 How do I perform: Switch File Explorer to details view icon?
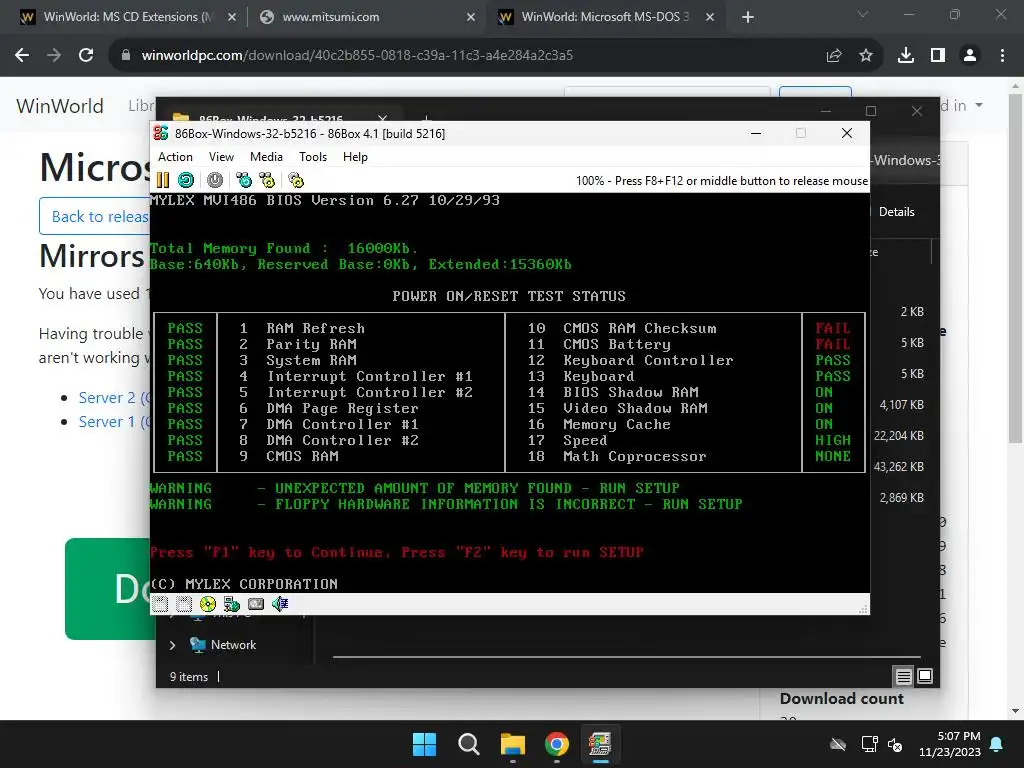[904, 677]
